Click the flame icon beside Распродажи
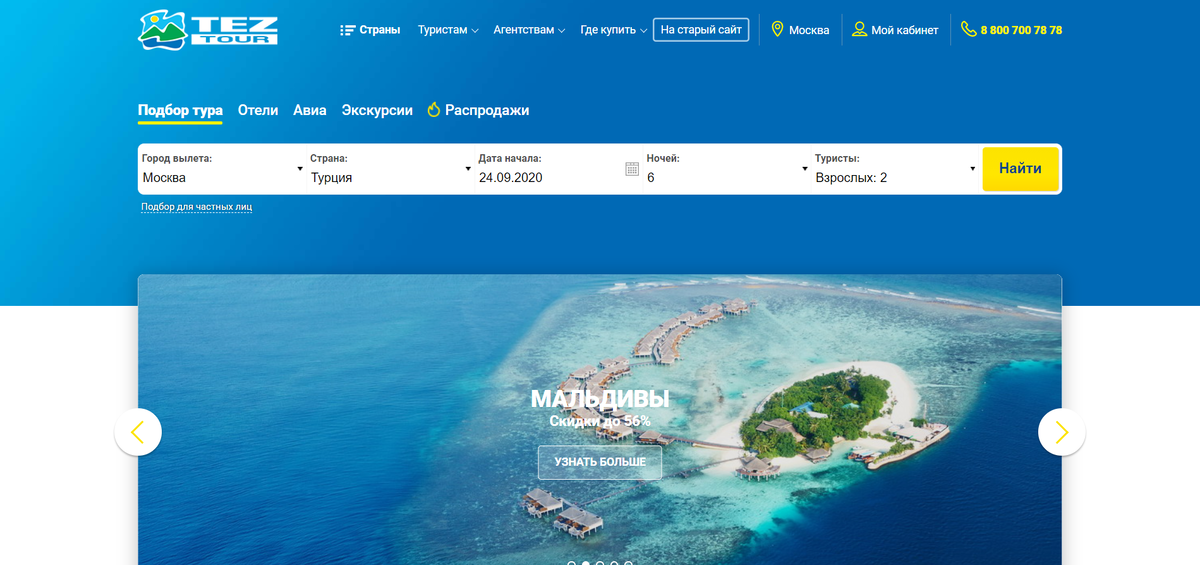1200x565 pixels. pyautogui.click(x=434, y=110)
